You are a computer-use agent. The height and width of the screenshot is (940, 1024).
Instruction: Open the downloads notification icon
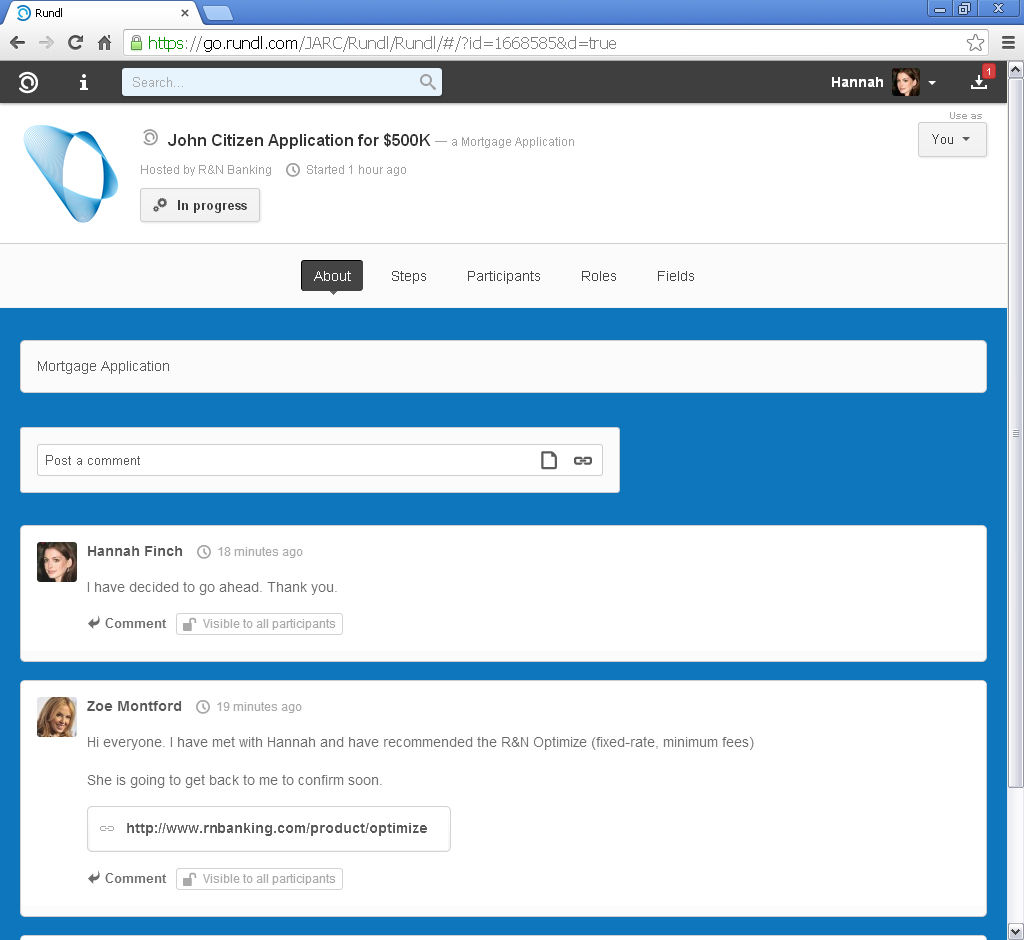tap(979, 82)
